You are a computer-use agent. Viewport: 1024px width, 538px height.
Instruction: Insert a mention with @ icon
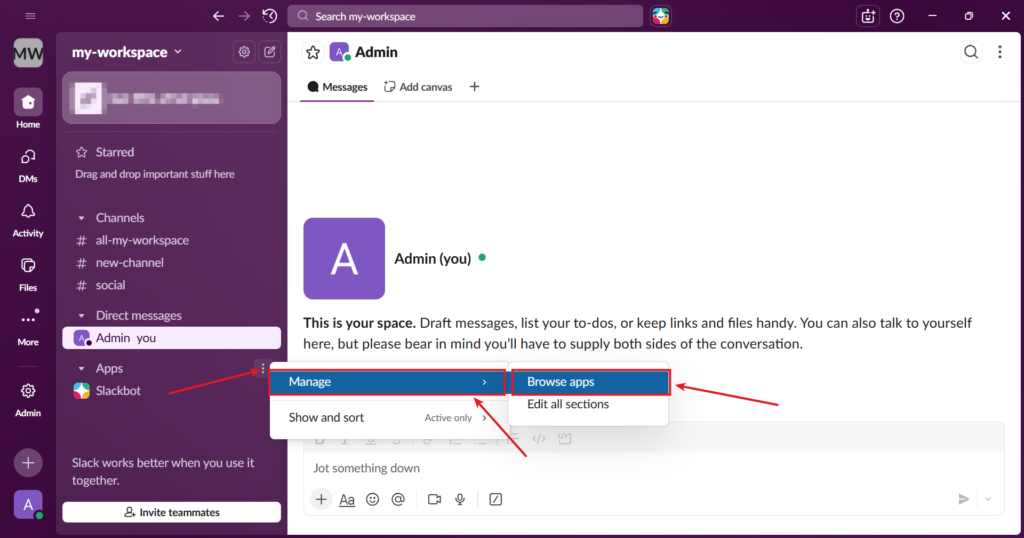pyautogui.click(x=398, y=499)
